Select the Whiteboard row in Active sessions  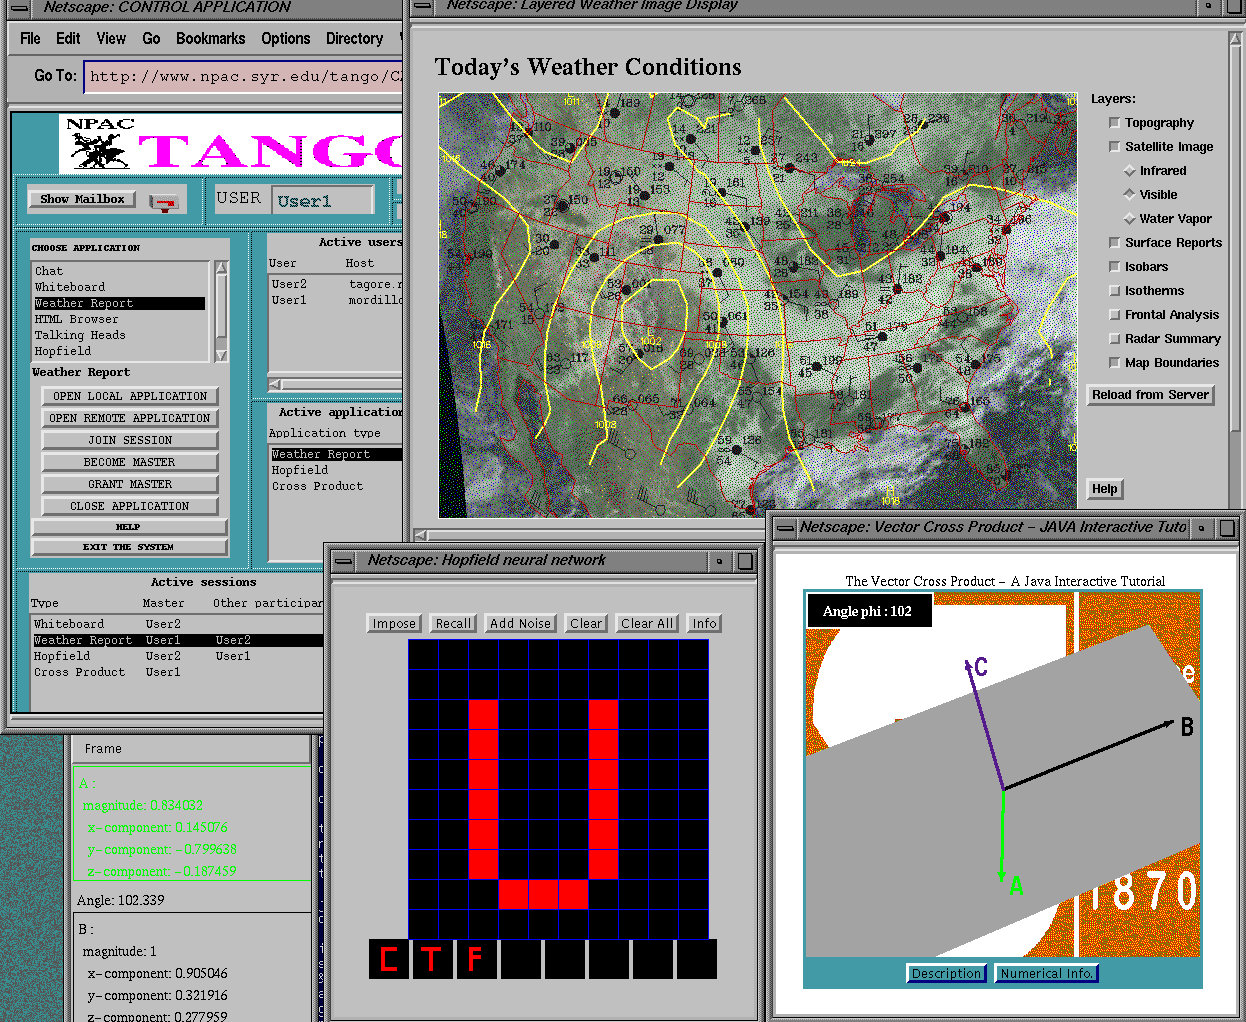(176, 624)
